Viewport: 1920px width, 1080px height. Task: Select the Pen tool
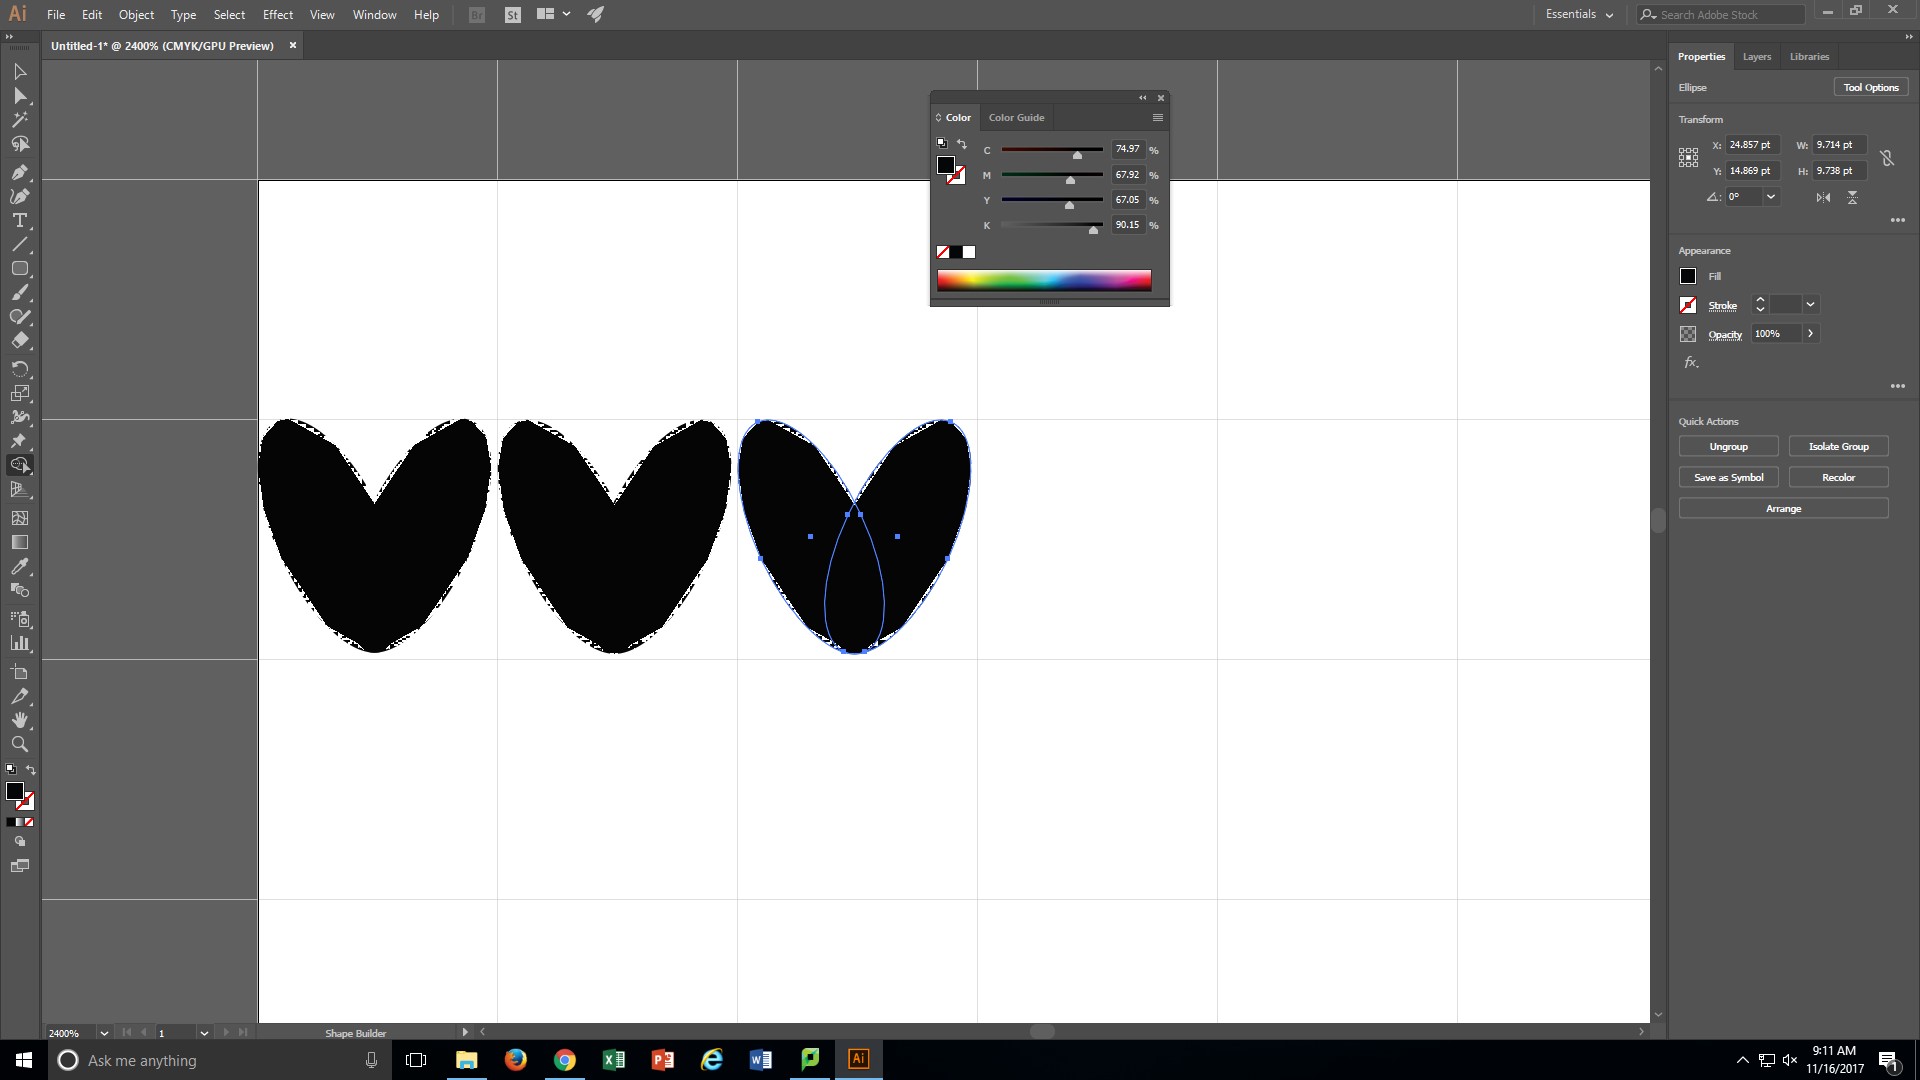click(x=19, y=172)
